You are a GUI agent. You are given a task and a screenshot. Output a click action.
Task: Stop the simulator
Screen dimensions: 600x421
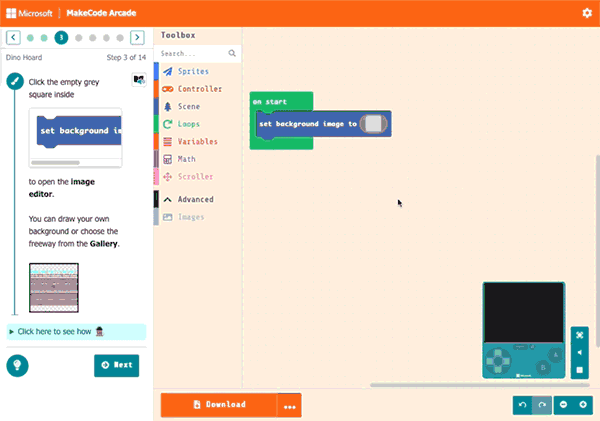[x=580, y=370]
